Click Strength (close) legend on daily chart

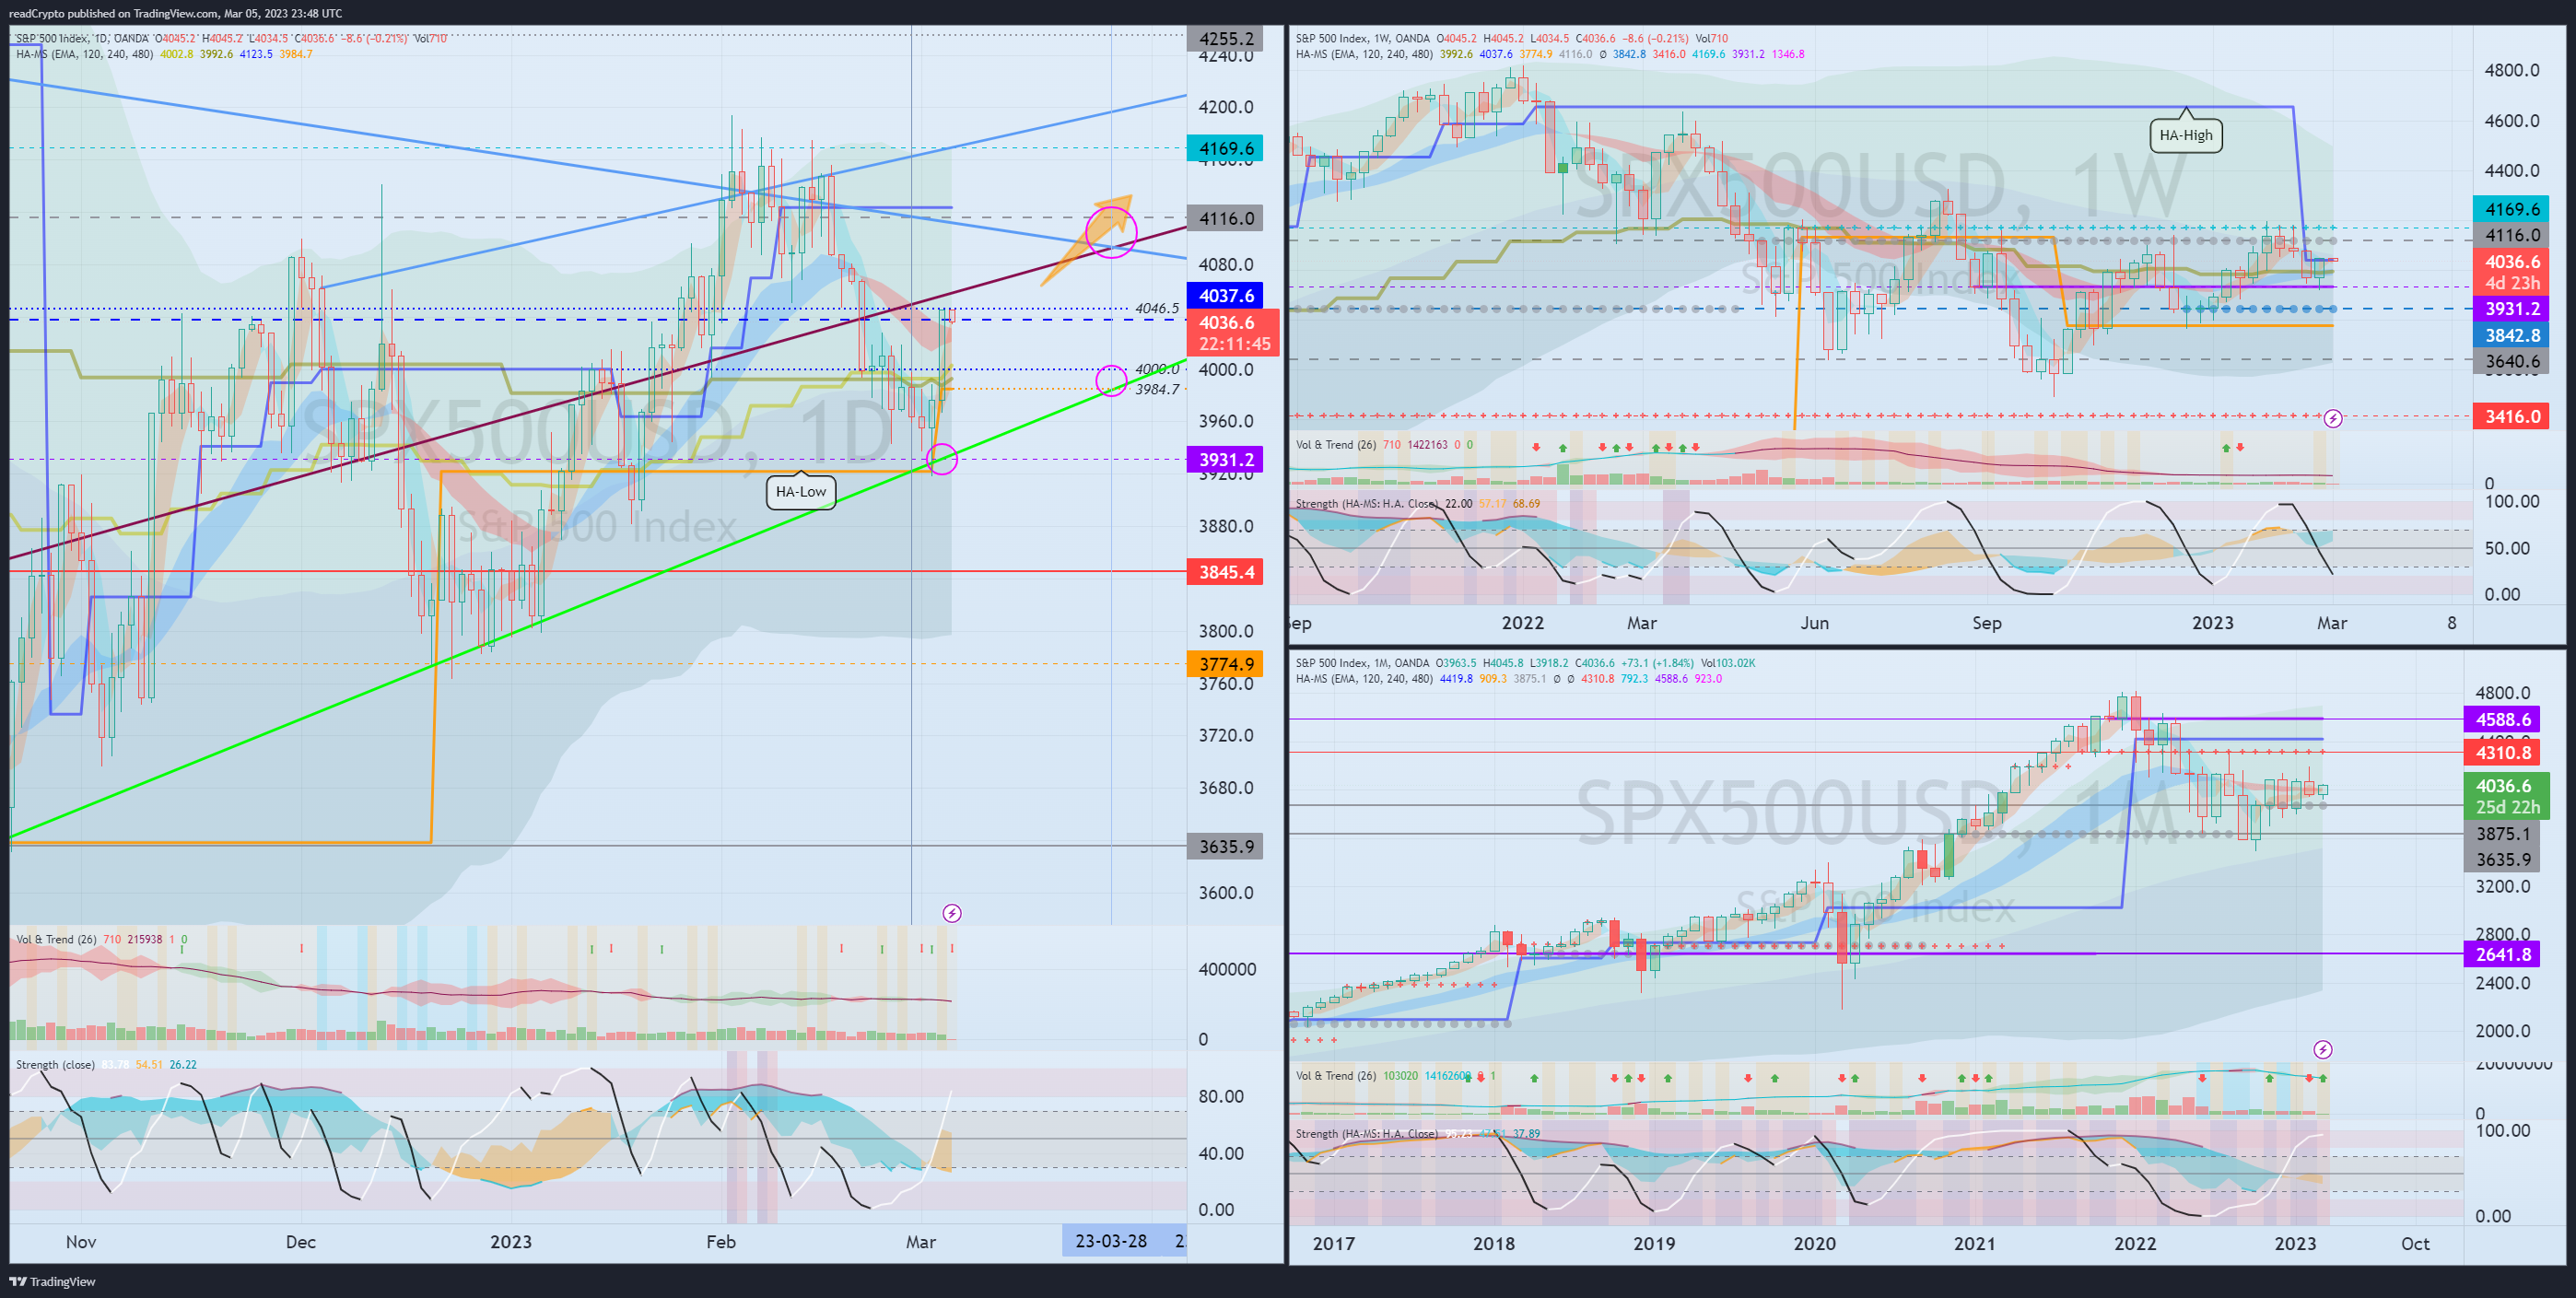[56, 1064]
